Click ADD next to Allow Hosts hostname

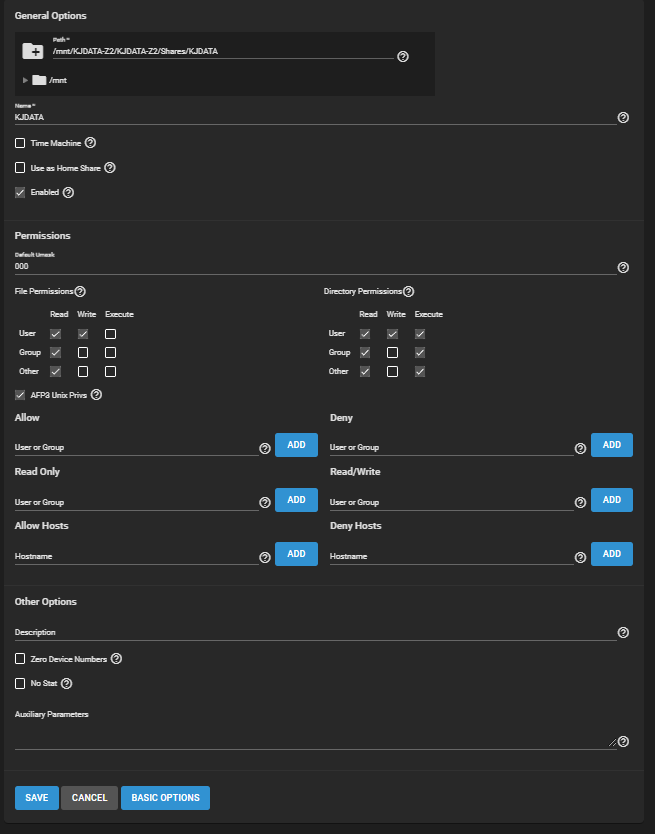point(296,554)
